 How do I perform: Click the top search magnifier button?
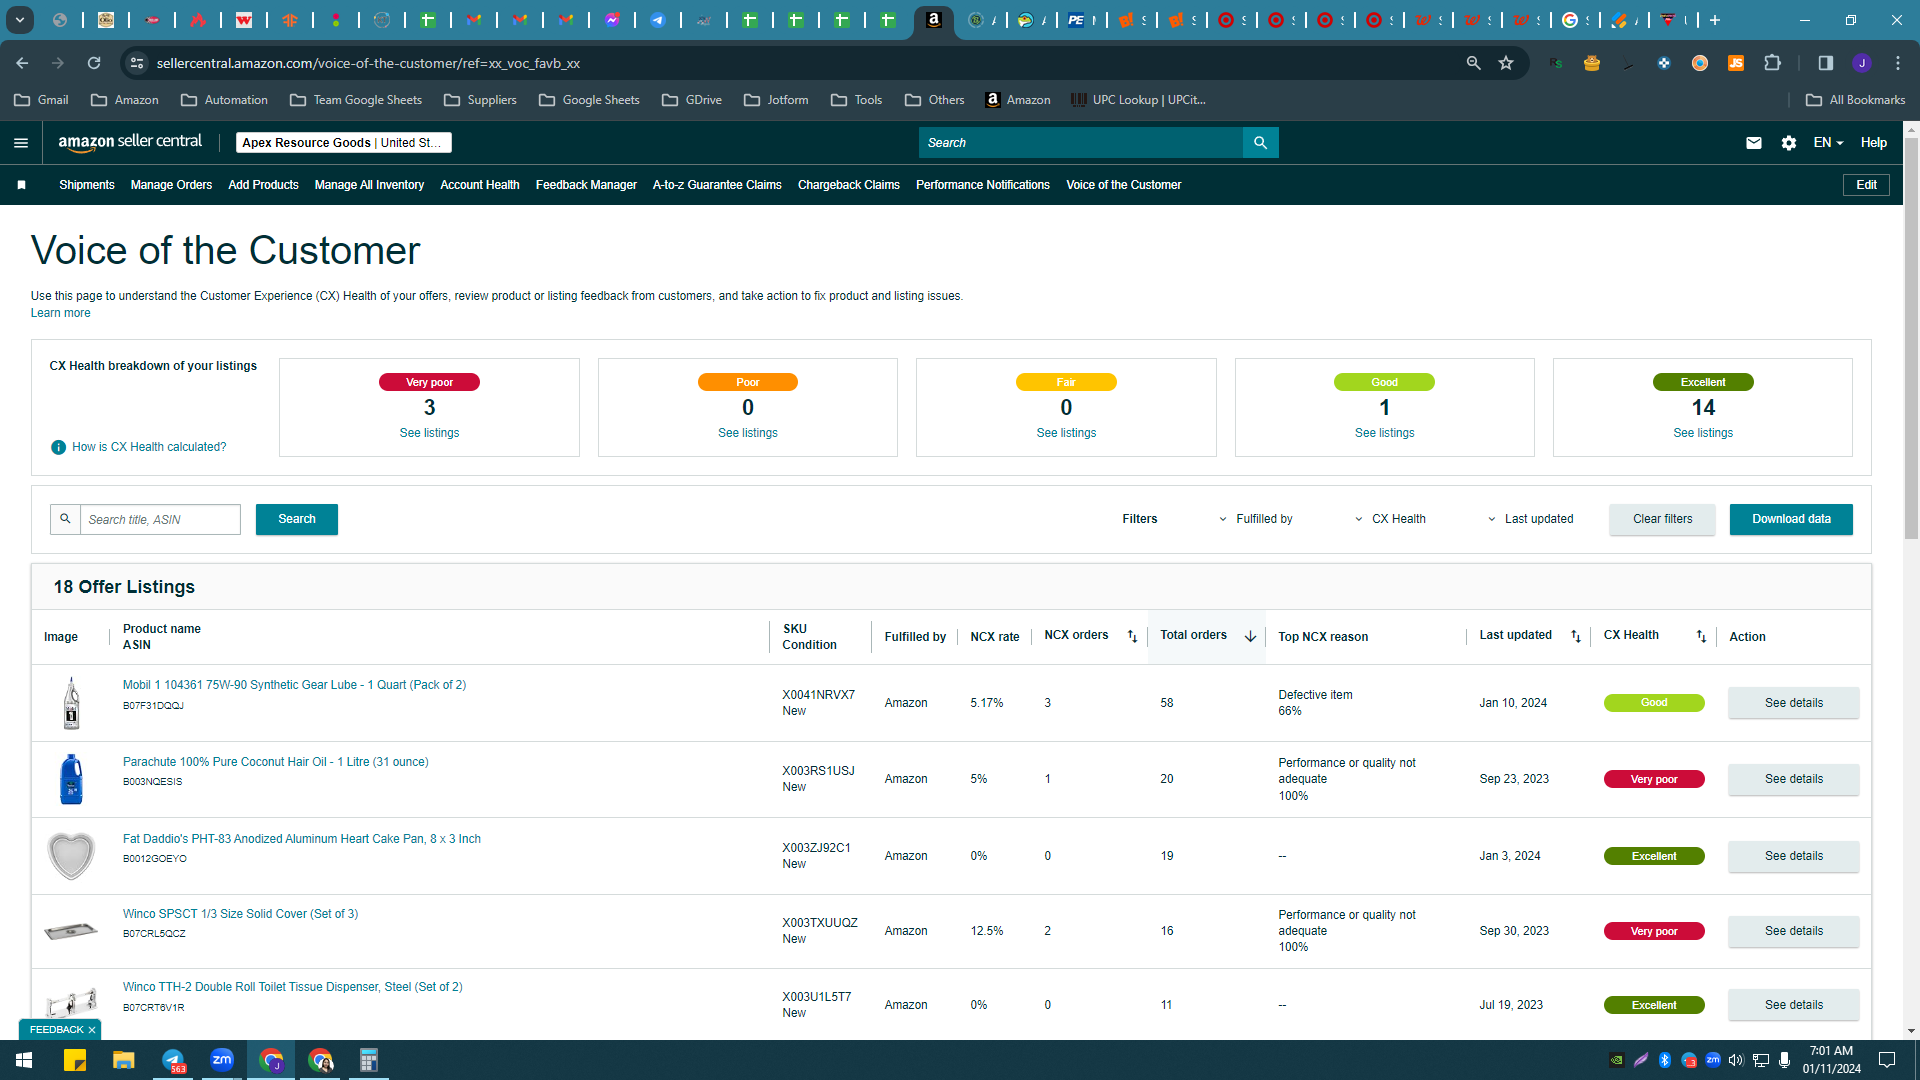pyautogui.click(x=1260, y=143)
